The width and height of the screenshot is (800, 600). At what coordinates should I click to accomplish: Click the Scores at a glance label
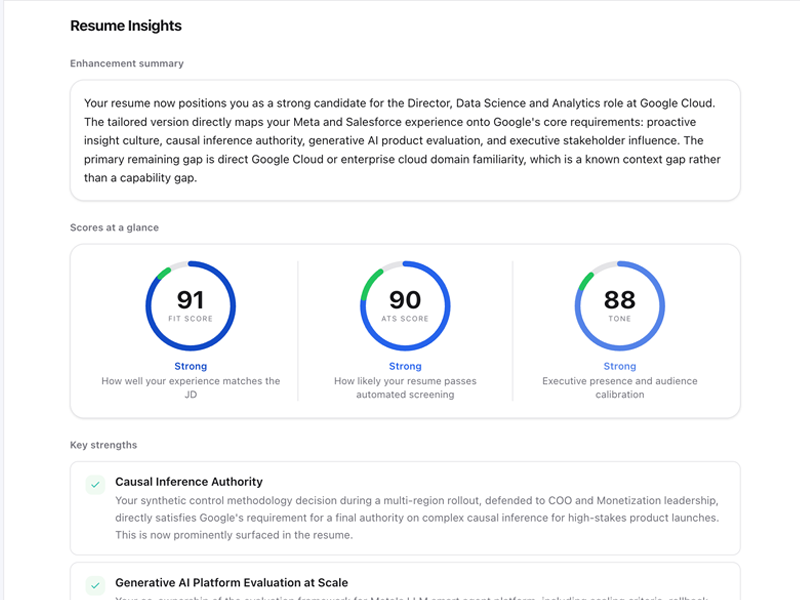114,228
